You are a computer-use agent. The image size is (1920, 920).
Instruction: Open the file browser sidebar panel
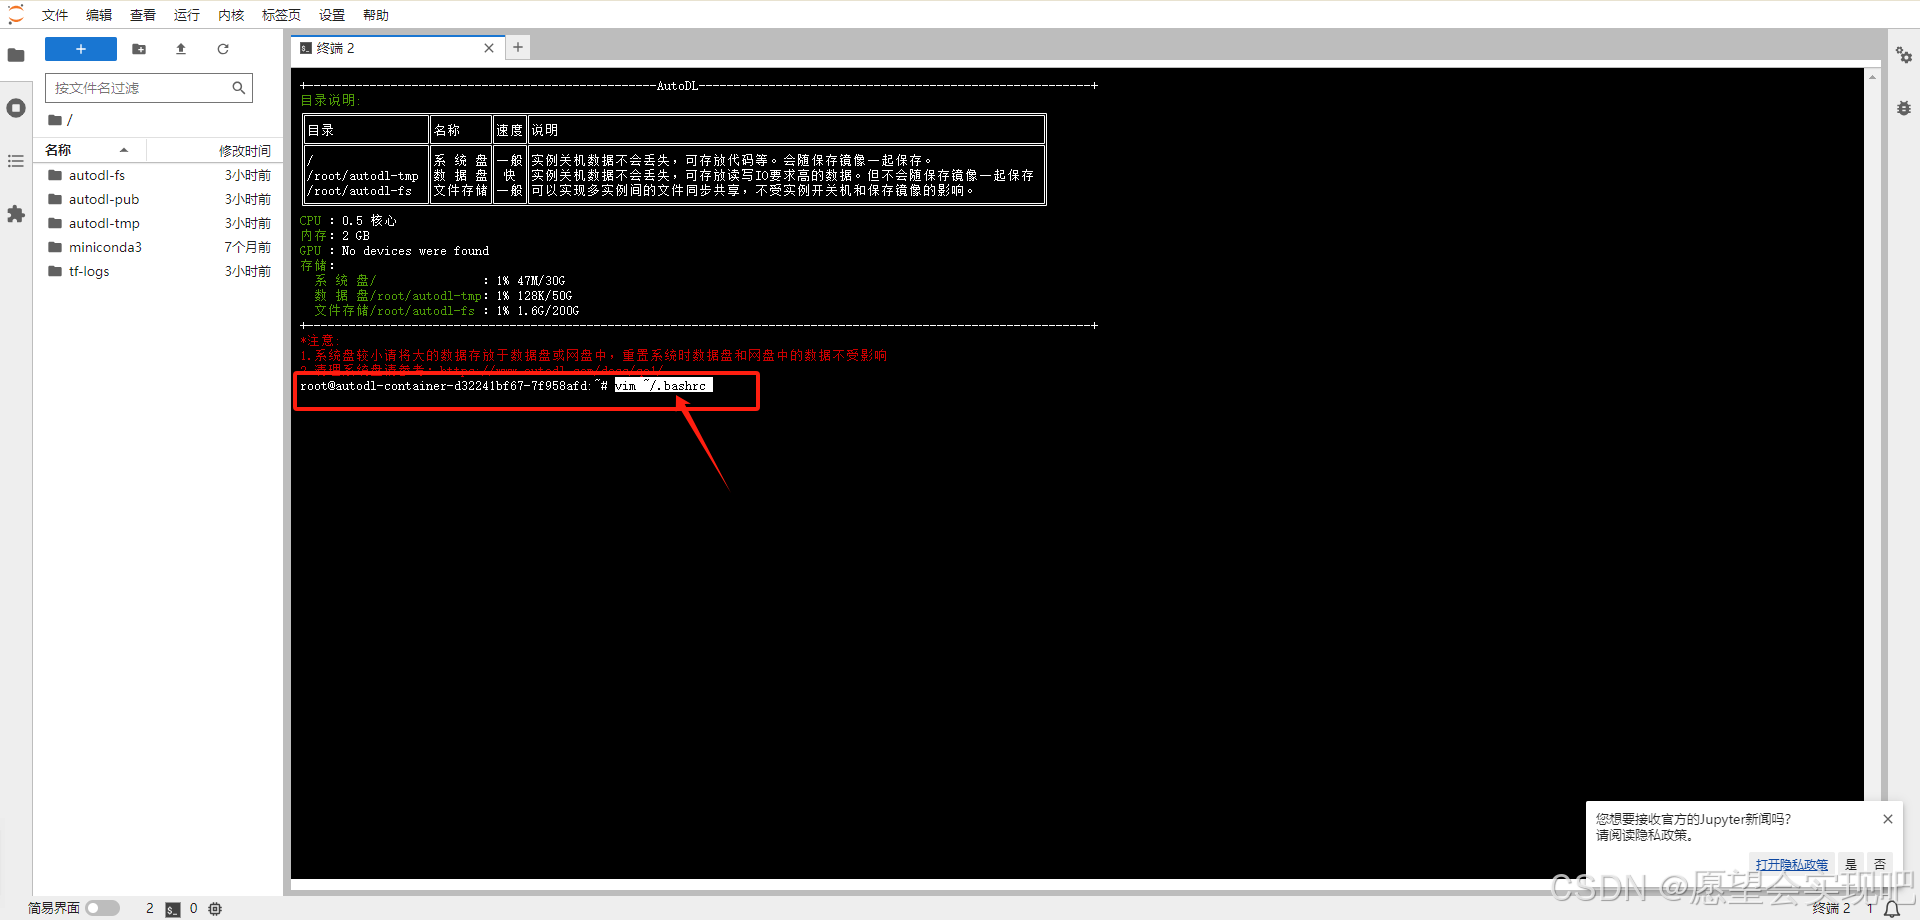16,56
